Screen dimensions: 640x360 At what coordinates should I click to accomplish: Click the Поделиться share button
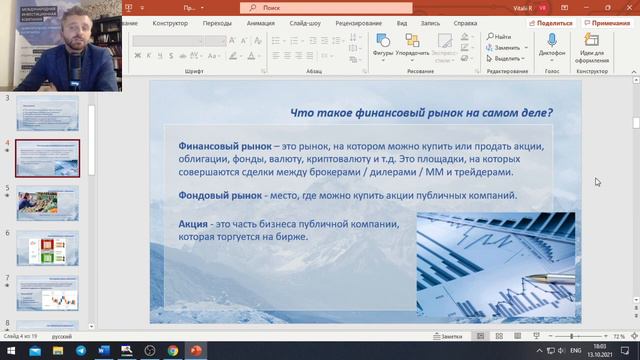(551, 23)
